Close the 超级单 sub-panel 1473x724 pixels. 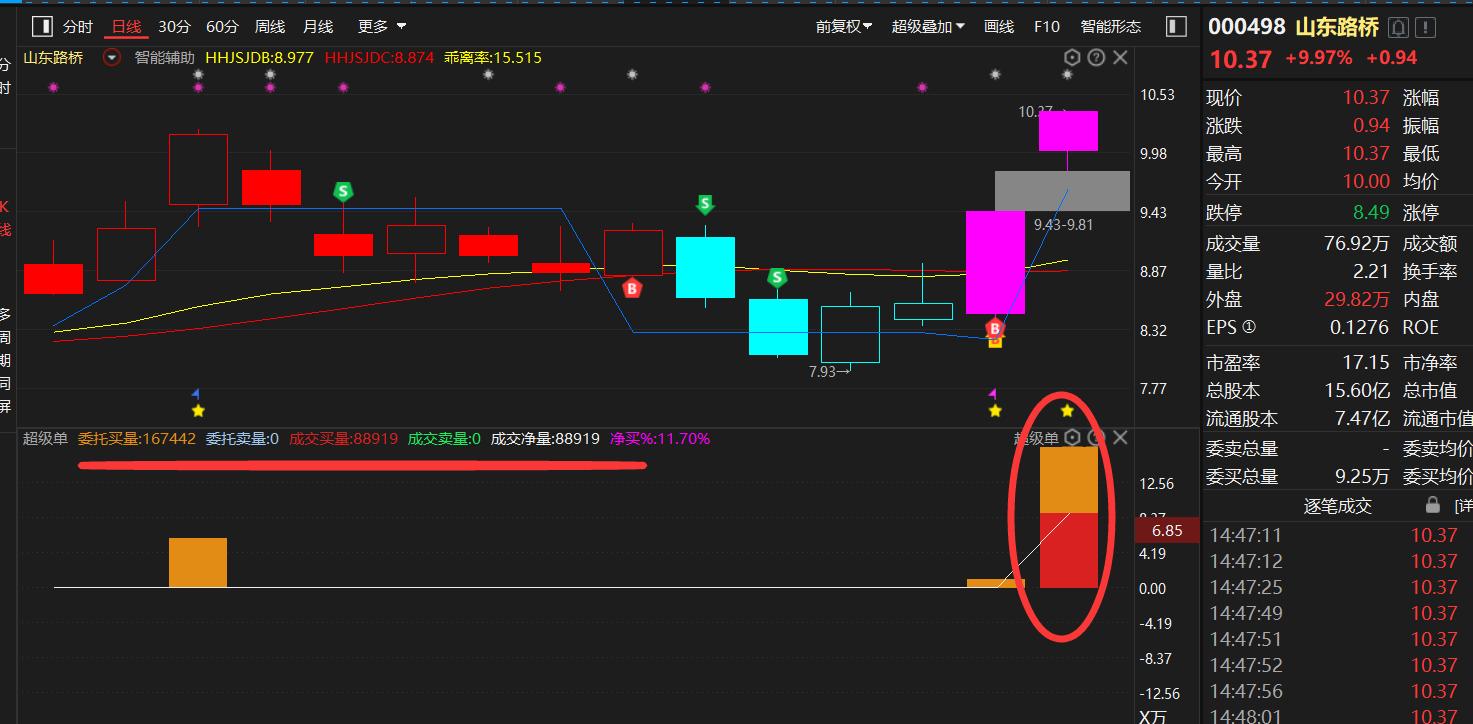pyautogui.click(x=1120, y=438)
